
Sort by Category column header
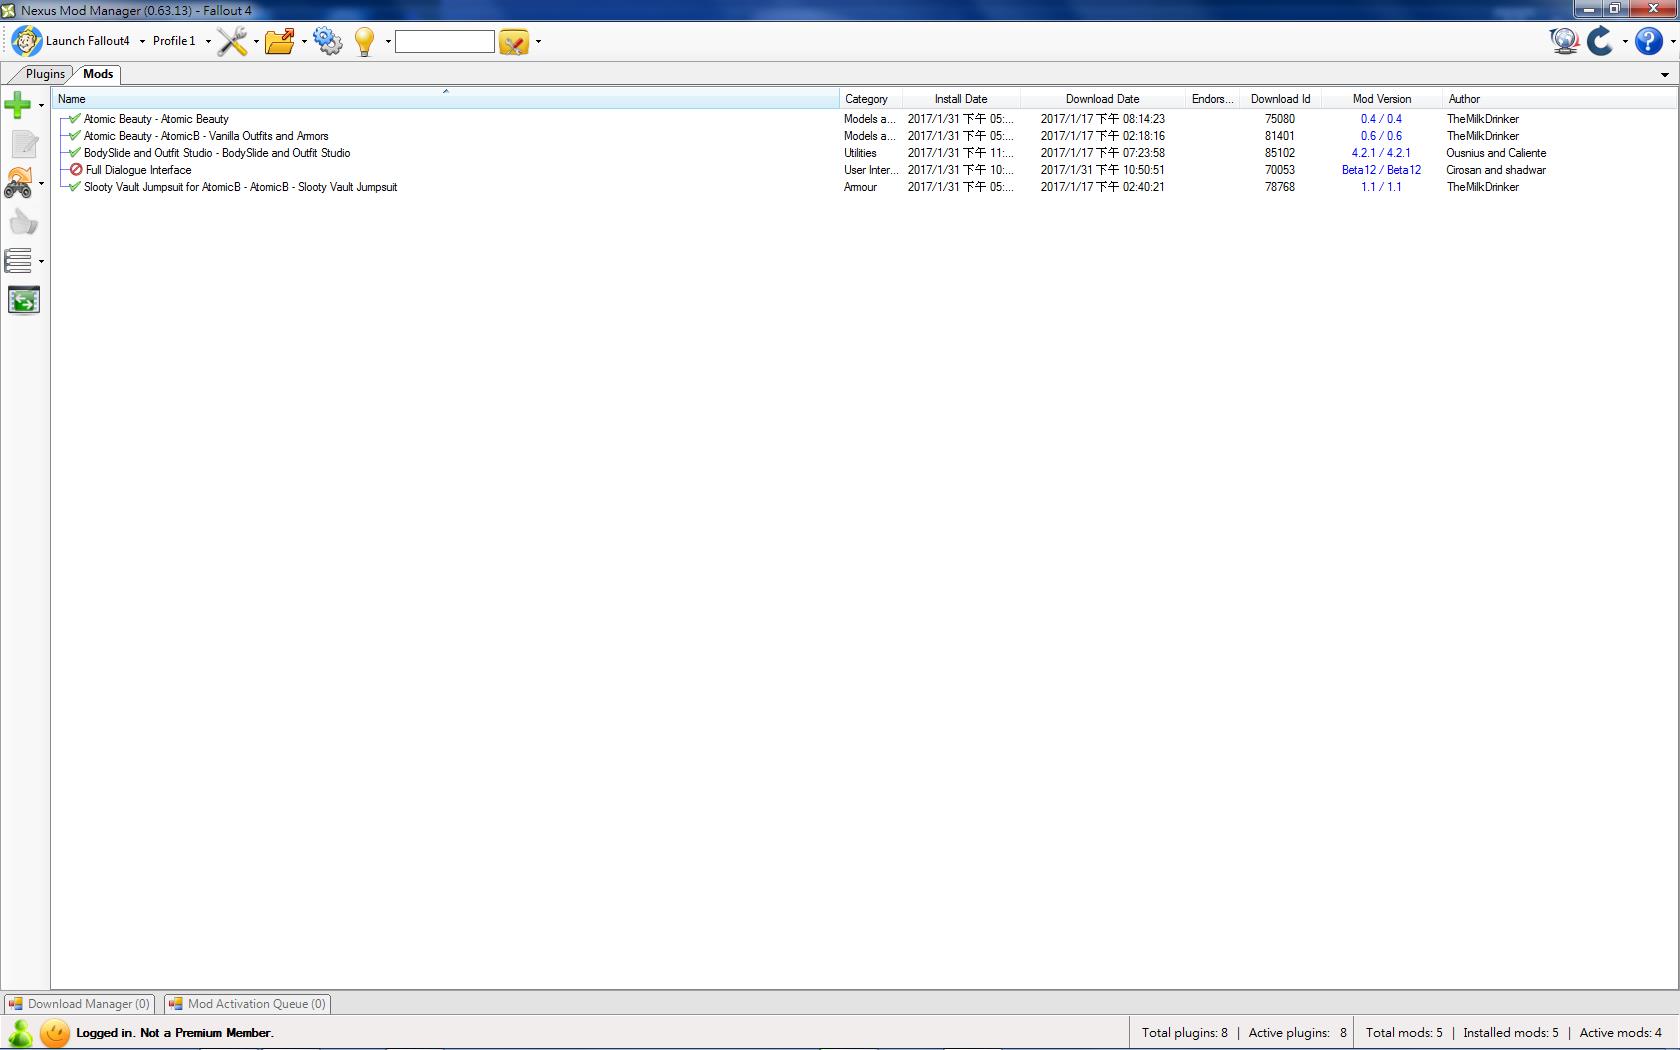coord(871,99)
